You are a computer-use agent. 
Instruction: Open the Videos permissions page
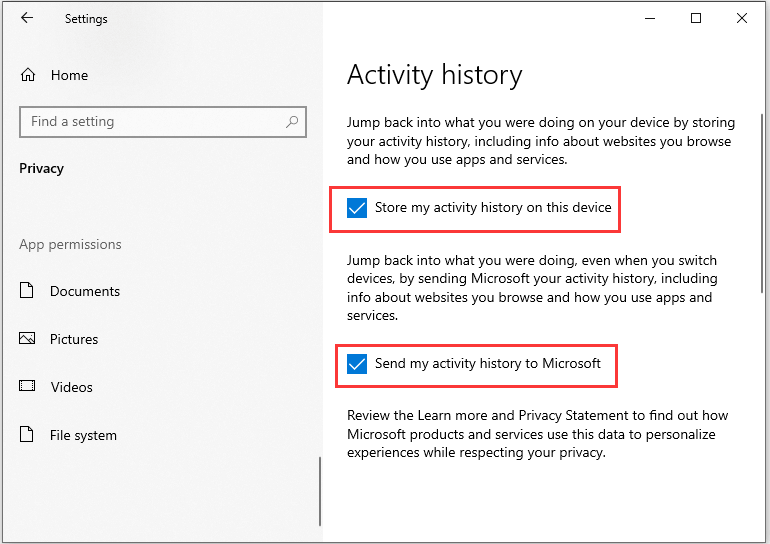(x=72, y=387)
